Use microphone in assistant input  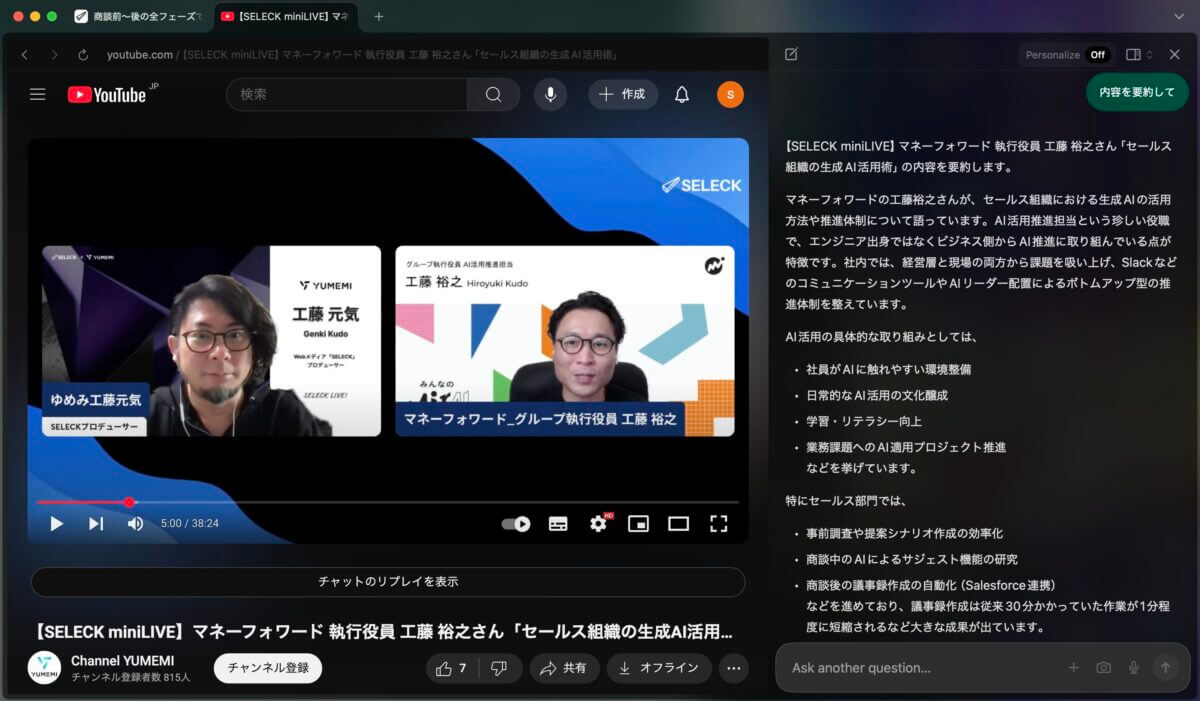point(1133,668)
